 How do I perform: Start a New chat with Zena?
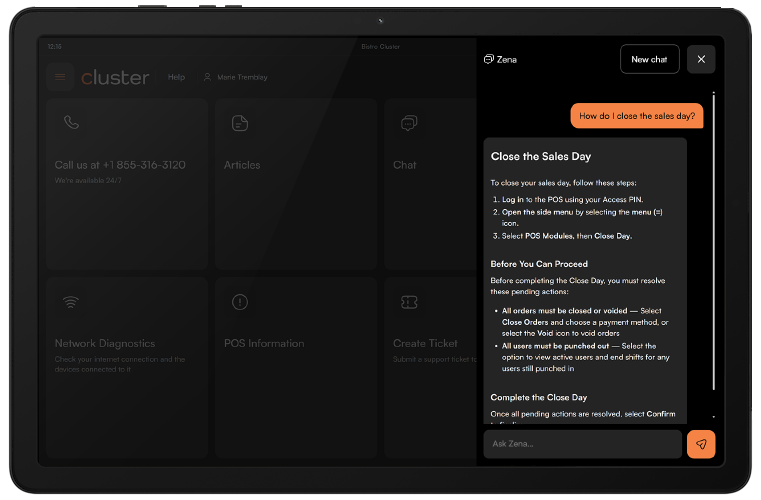649,59
